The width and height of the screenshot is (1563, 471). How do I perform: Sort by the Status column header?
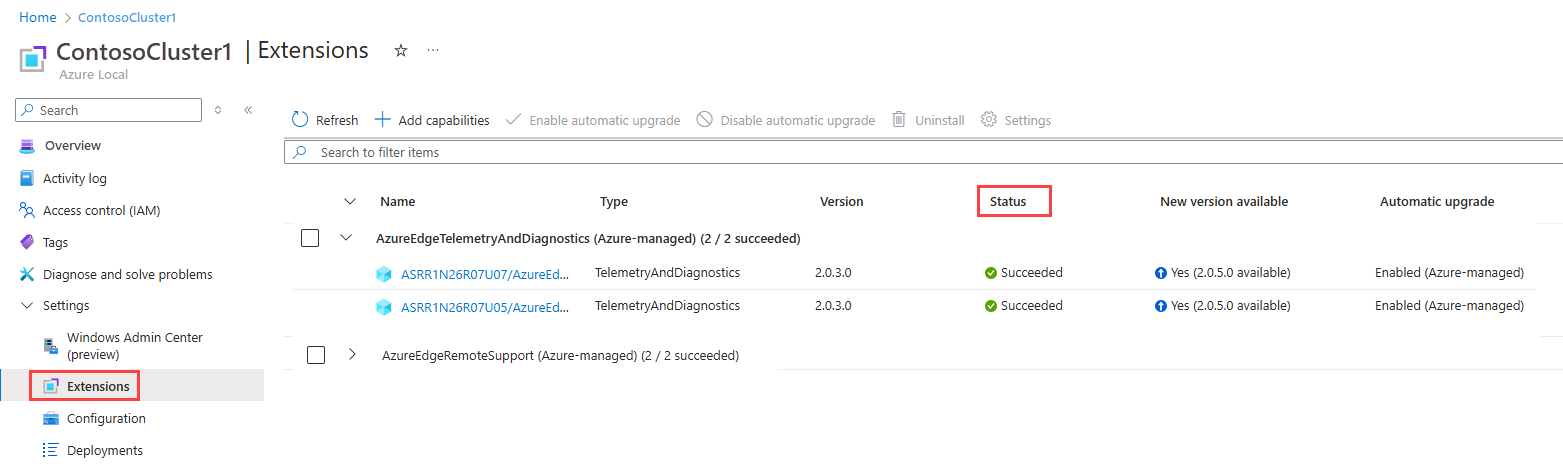pyautogui.click(x=1008, y=202)
